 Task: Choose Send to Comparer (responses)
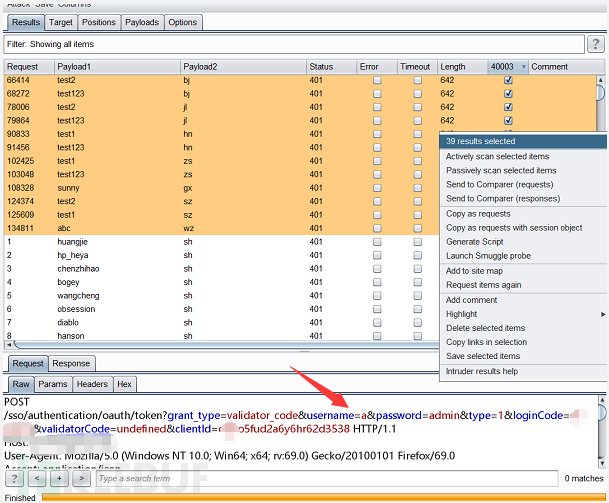[x=503, y=198]
